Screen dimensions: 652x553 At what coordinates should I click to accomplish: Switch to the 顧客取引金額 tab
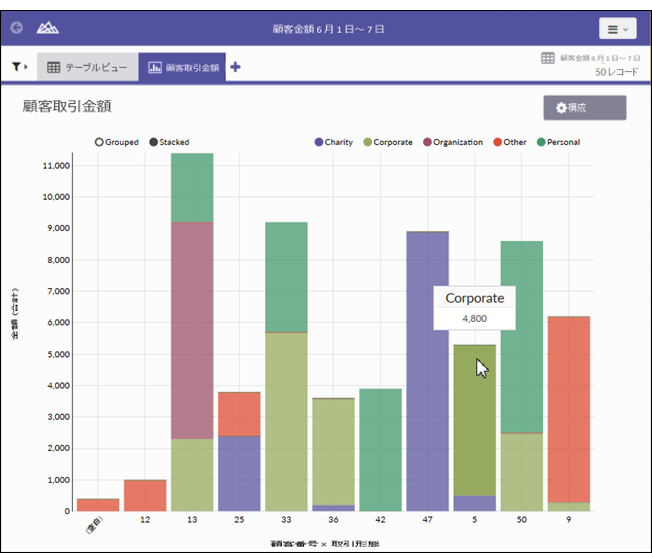(182, 67)
